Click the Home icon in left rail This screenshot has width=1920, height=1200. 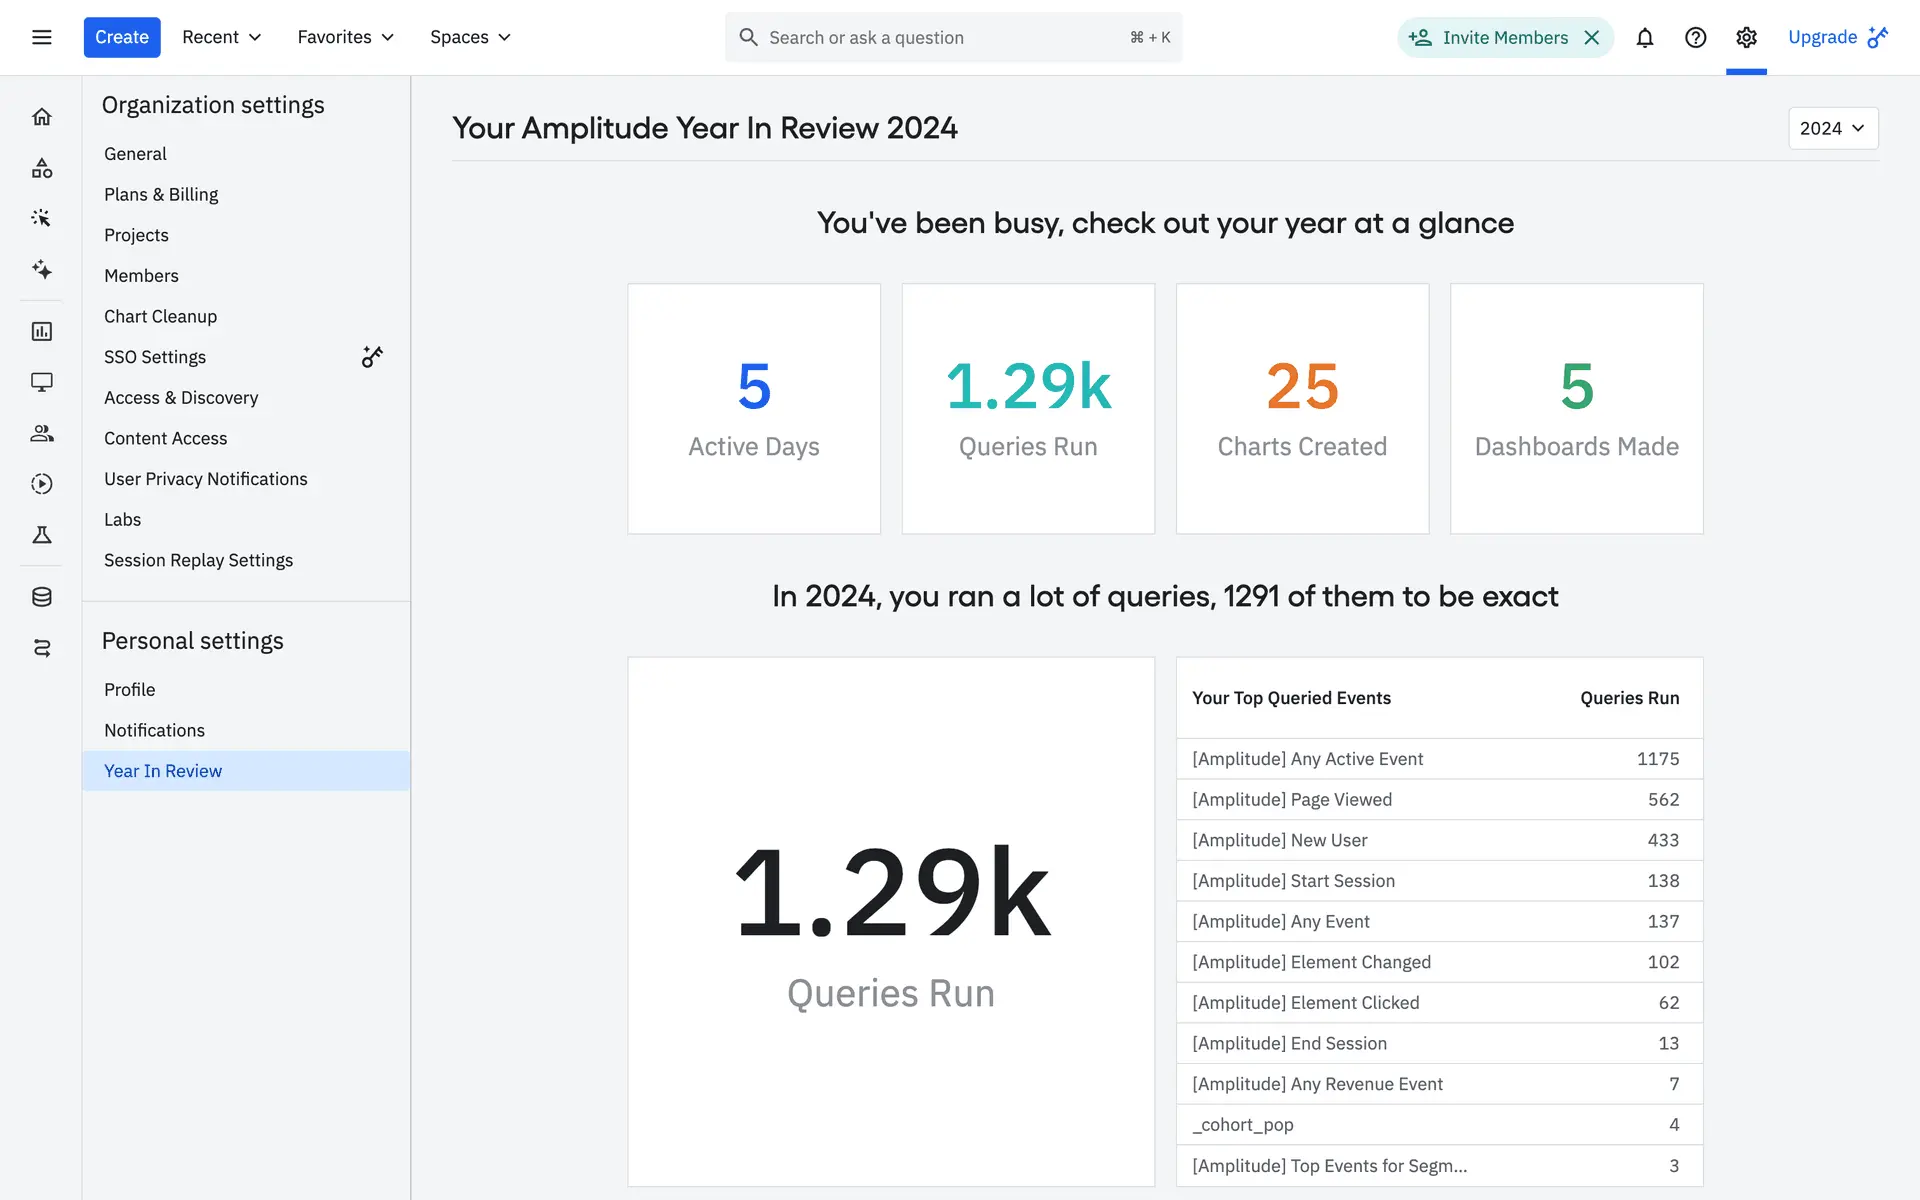coord(41,117)
